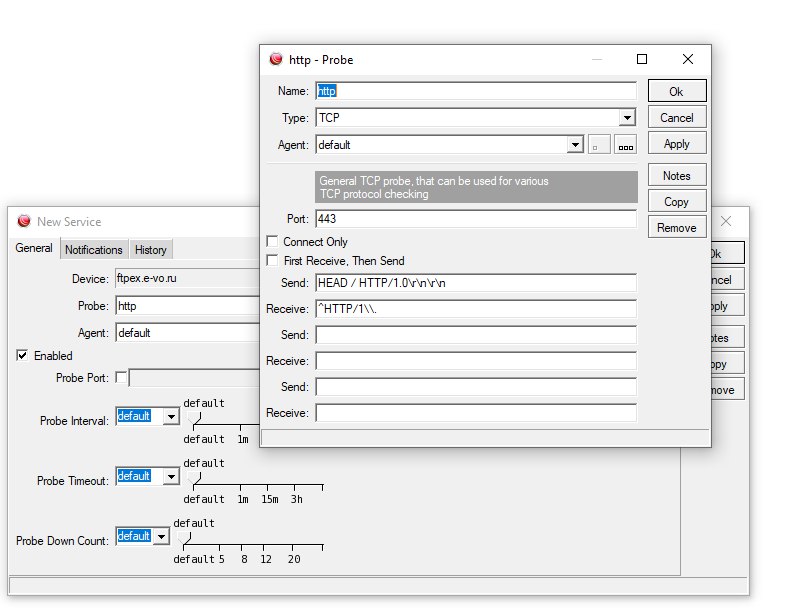Click the Probe field in New Service
806x614 pixels.
click(188, 306)
